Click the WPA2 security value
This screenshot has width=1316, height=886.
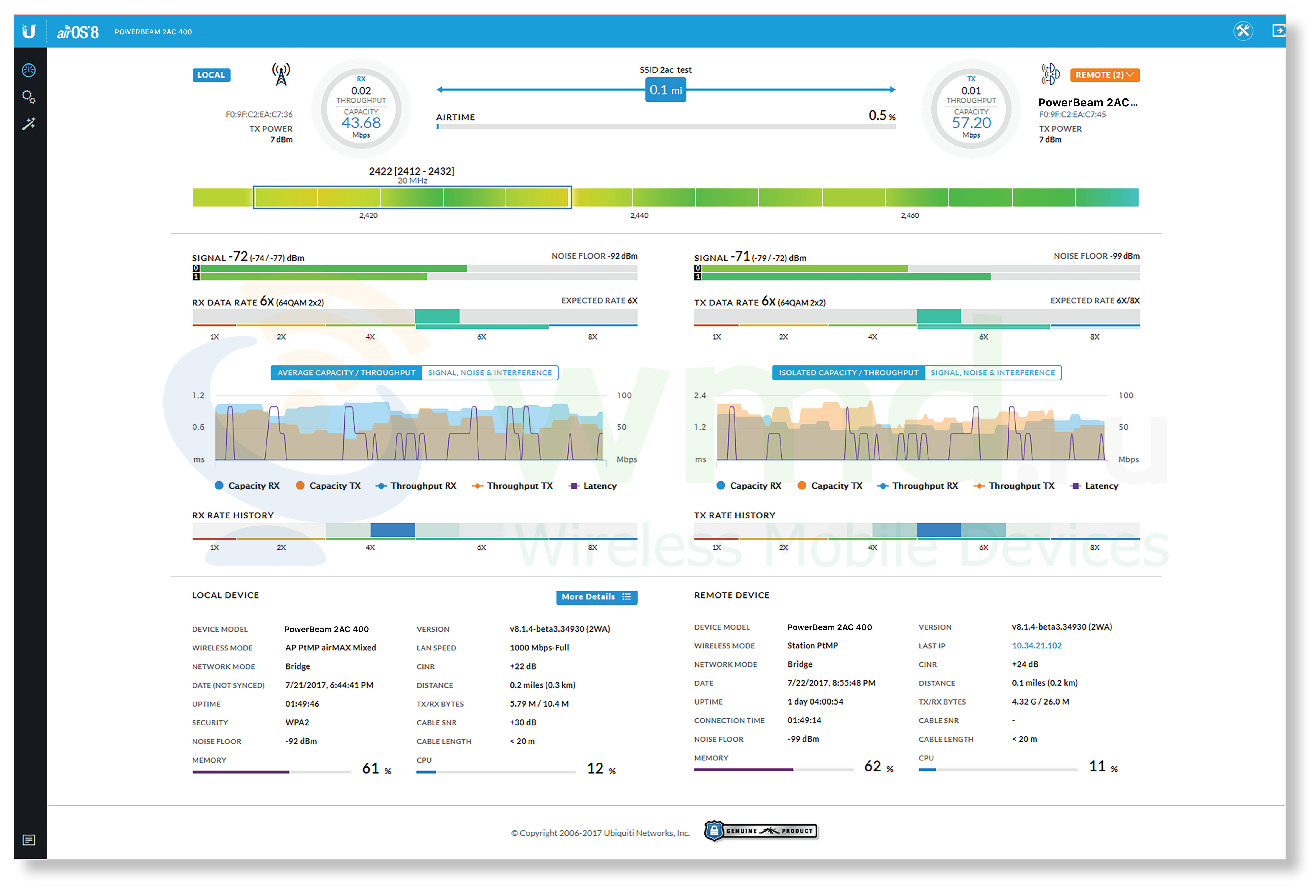297,722
